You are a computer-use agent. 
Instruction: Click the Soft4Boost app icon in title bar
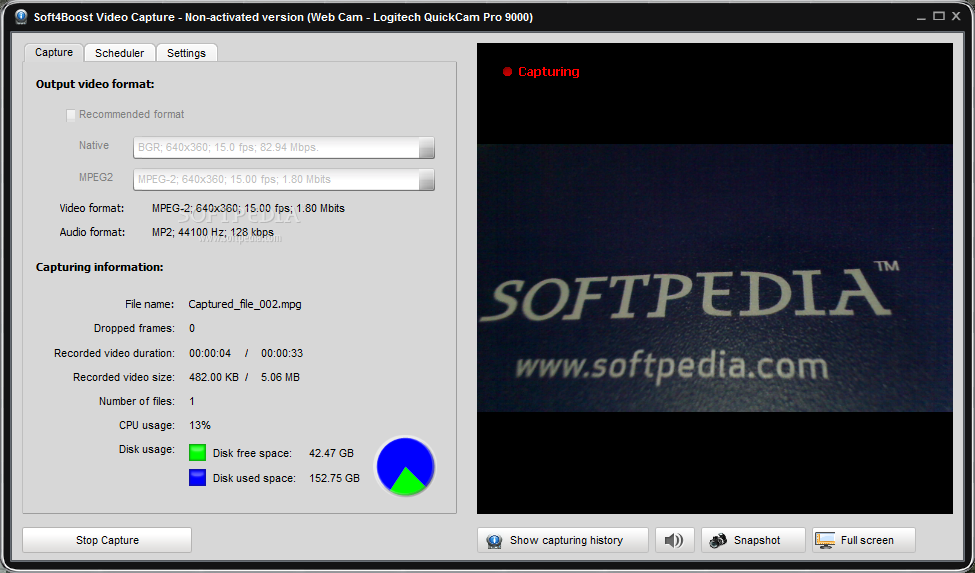click(21, 17)
